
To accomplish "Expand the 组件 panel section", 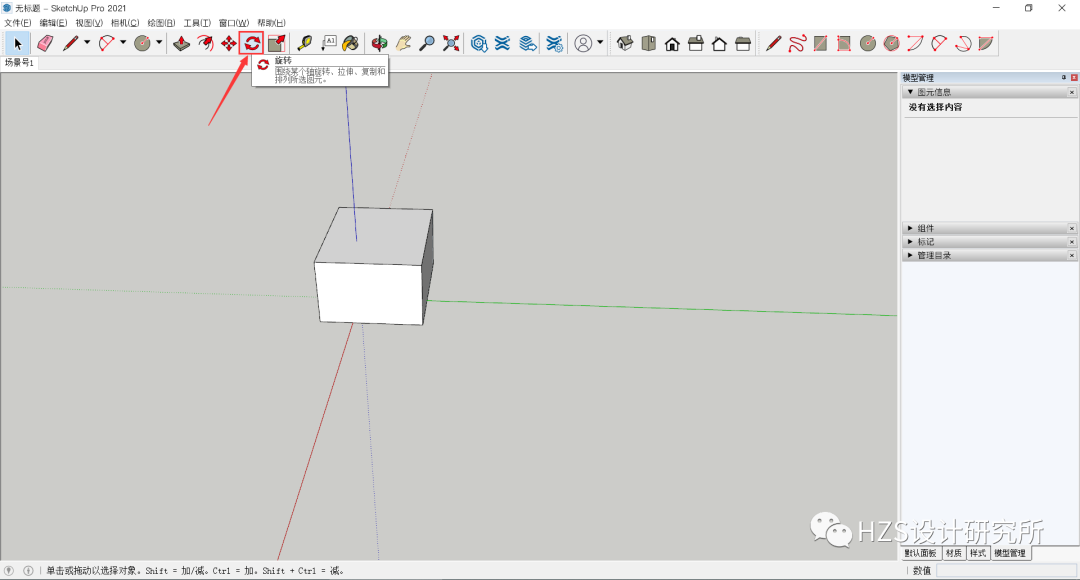I will 910,228.
